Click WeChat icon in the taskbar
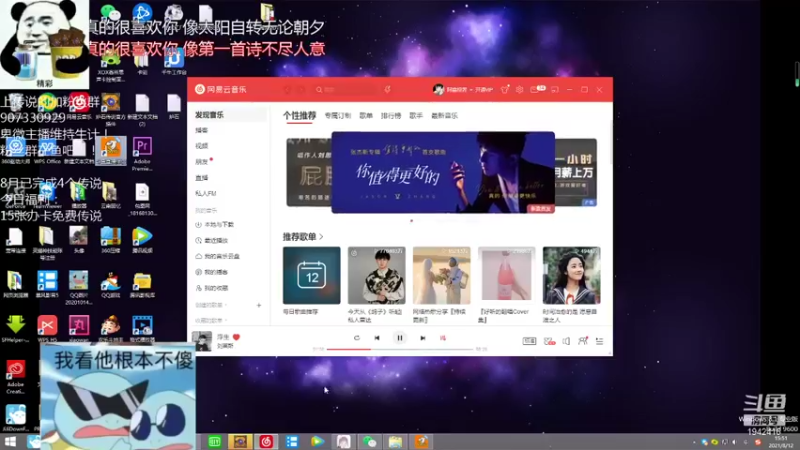This screenshot has height=450, width=800. click(369, 441)
